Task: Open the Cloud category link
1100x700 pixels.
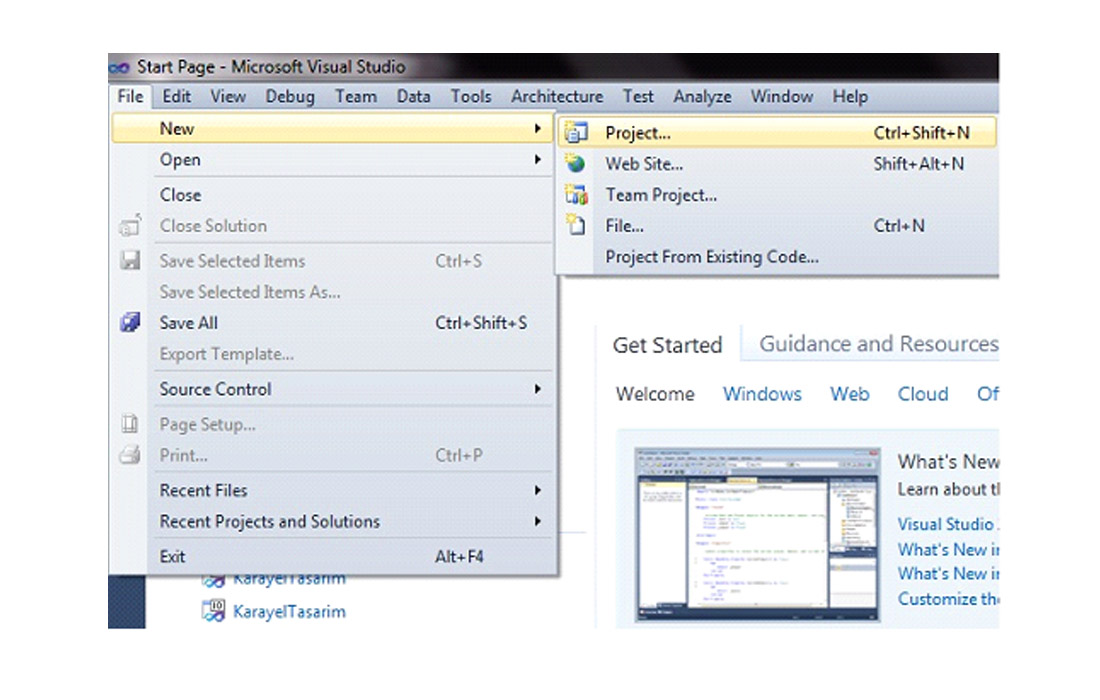Action: (923, 393)
